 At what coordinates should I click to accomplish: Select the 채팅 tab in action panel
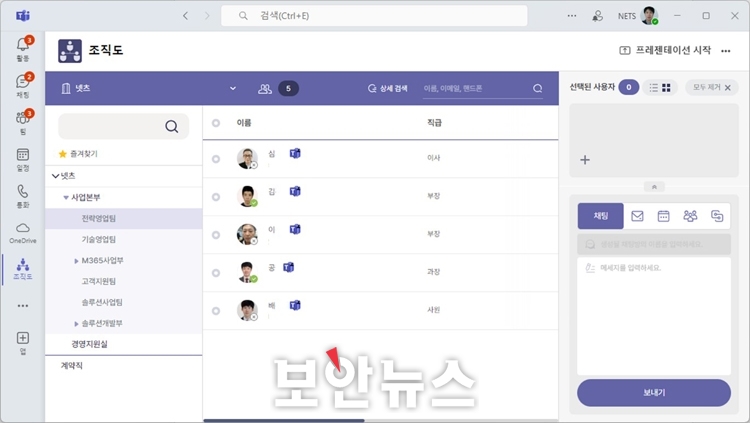601,216
